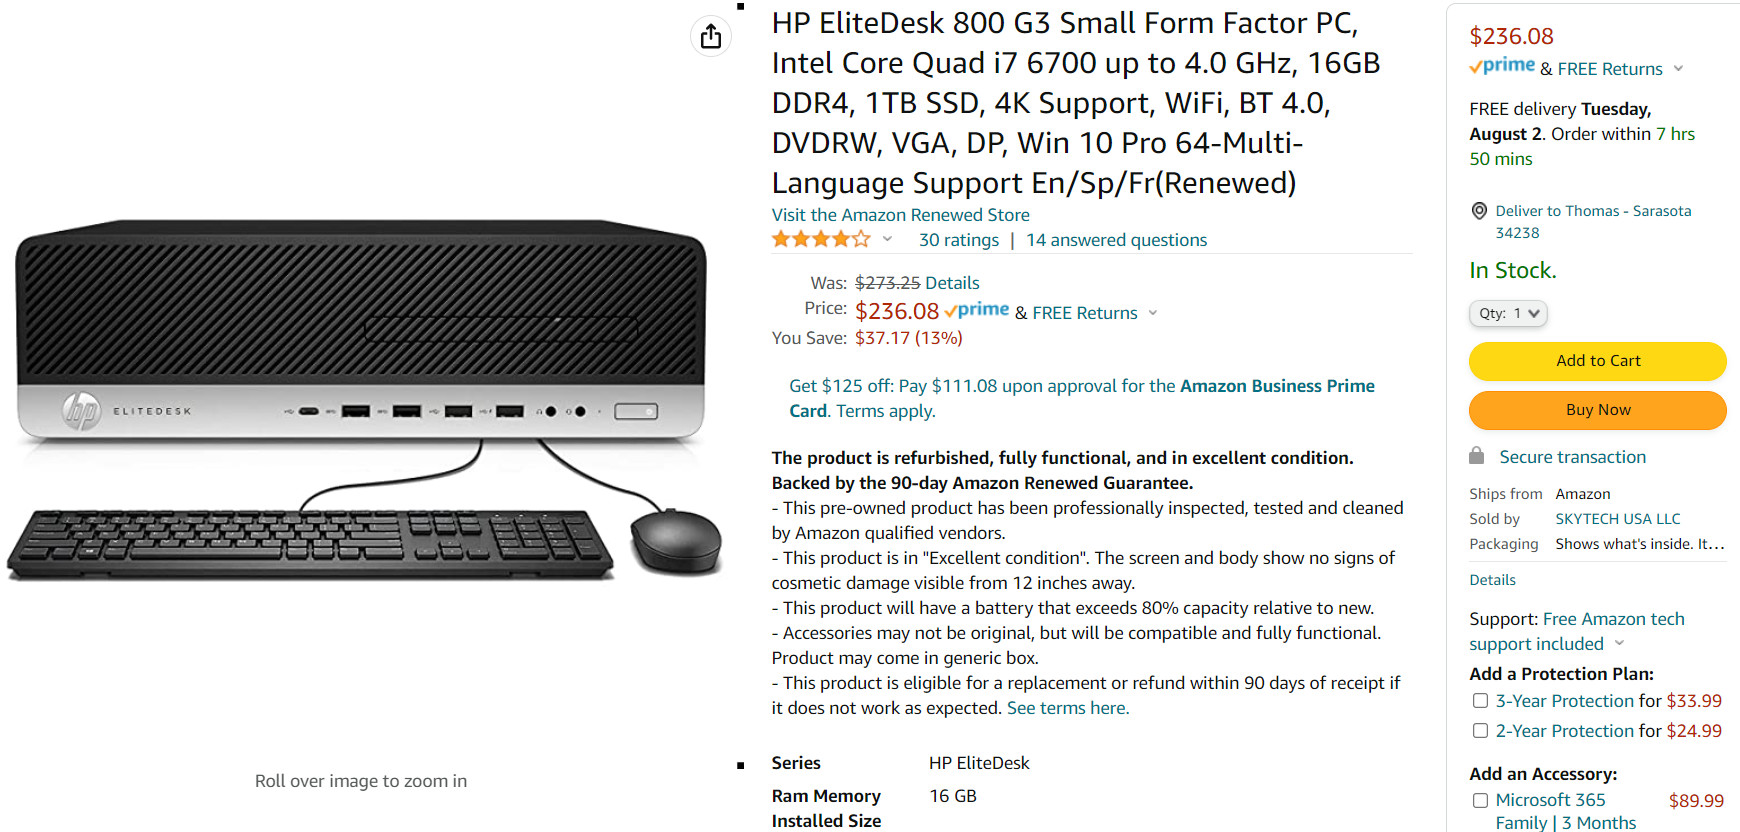Open the Qty quantity dropdown
The image size is (1740, 832).
click(x=1508, y=313)
